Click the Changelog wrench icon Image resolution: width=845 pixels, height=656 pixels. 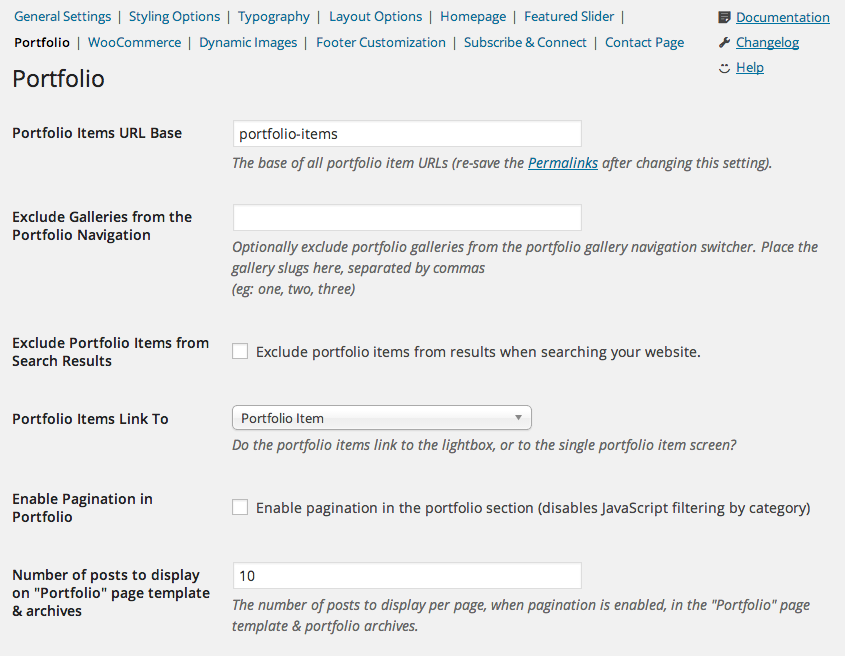tap(724, 42)
